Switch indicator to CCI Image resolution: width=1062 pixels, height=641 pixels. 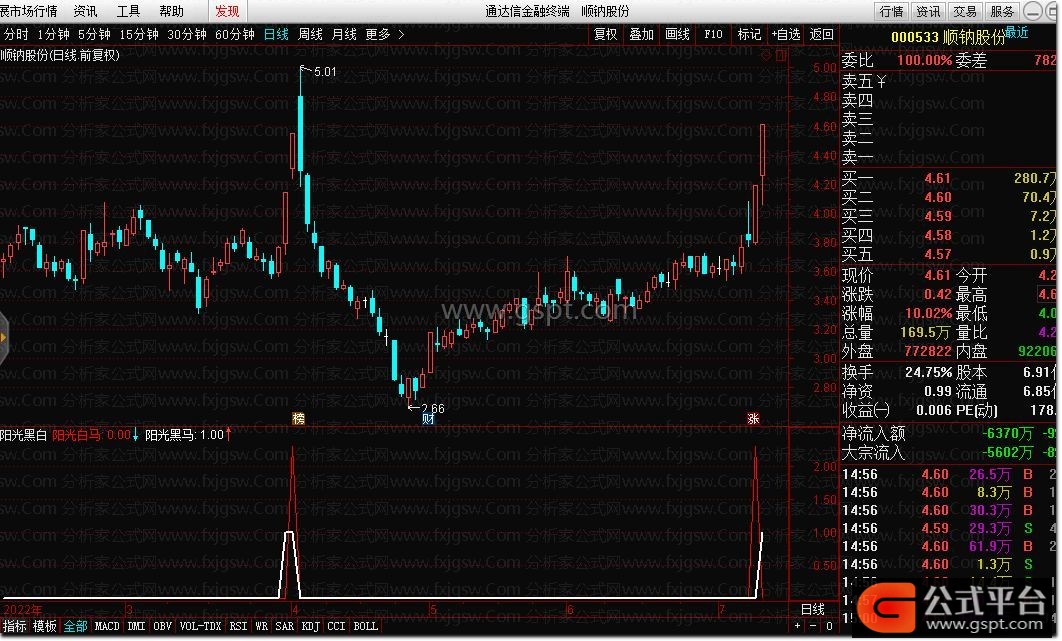click(x=336, y=626)
